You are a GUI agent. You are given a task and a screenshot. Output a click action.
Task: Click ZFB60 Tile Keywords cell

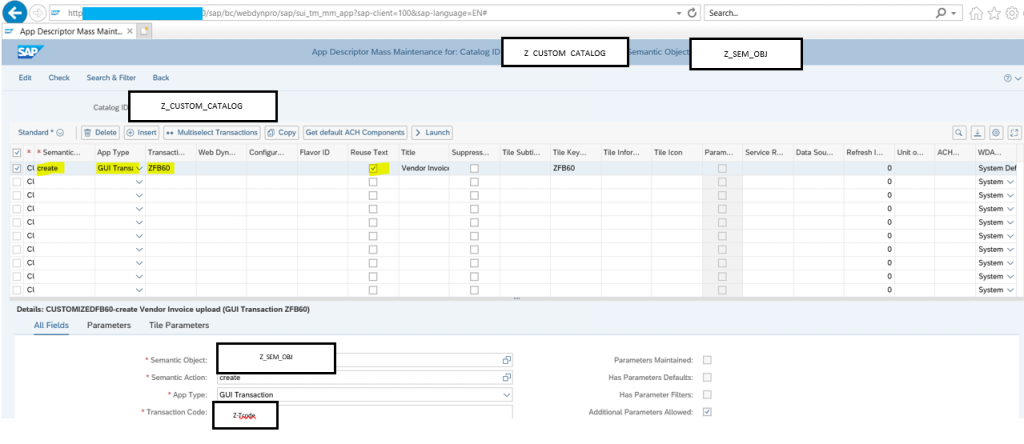coord(575,168)
